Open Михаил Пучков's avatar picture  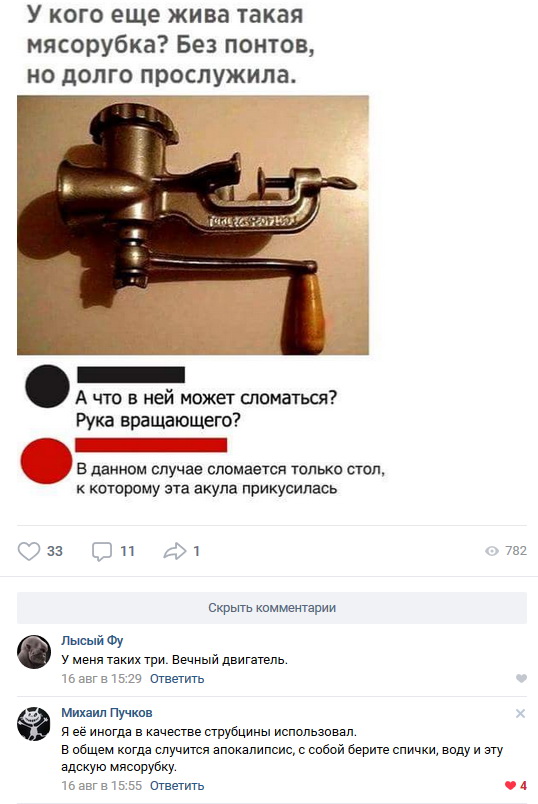click(34, 723)
